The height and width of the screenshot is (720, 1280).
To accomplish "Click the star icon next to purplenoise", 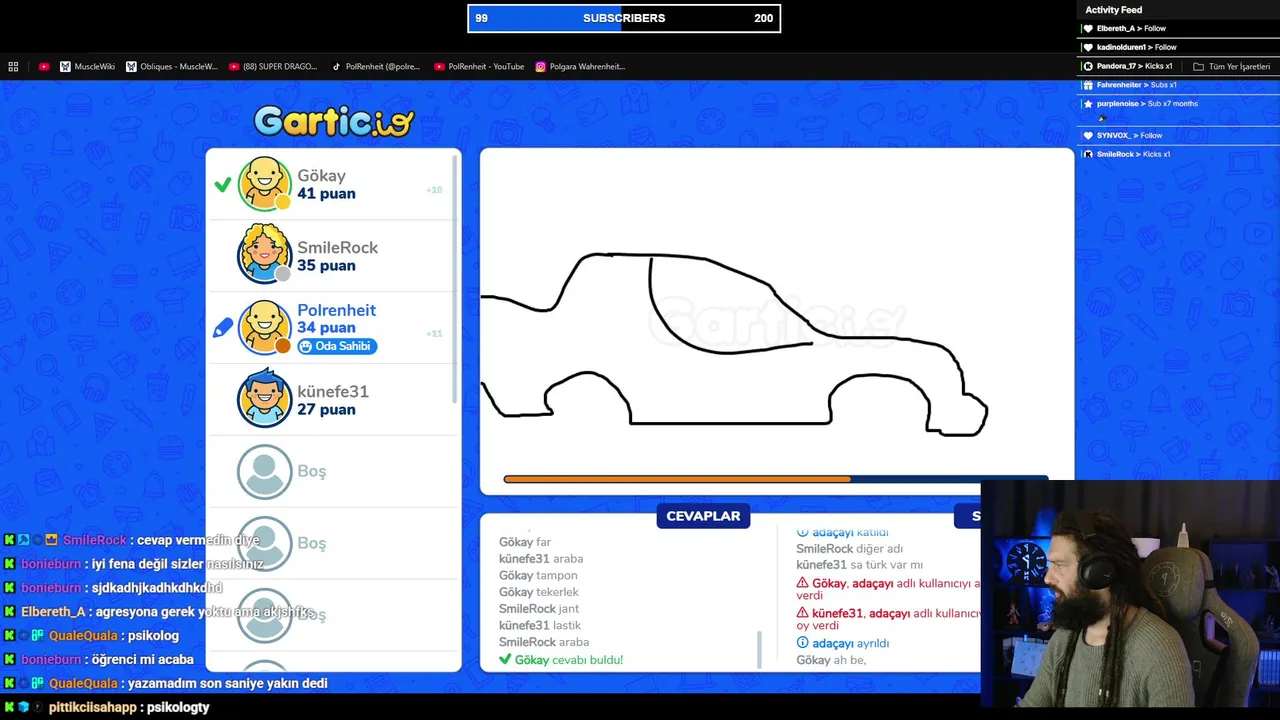I will [x=1089, y=104].
